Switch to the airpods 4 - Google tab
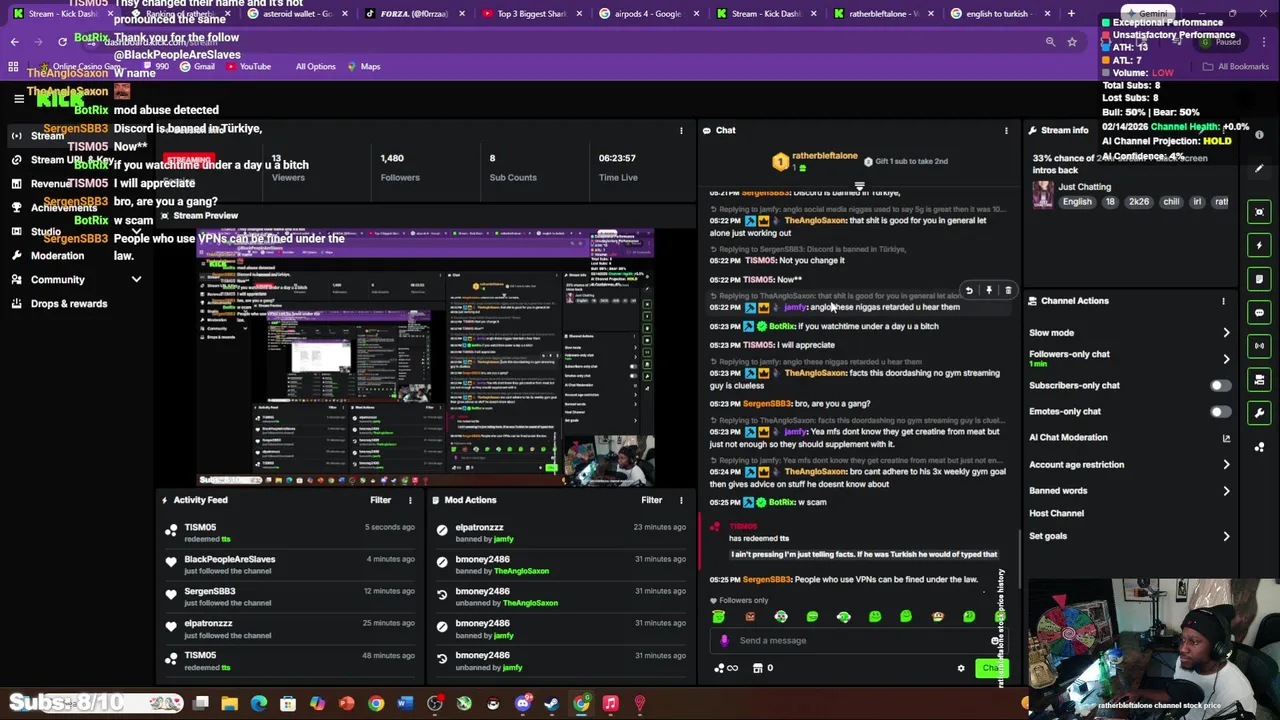This screenshot has height=720, width=1280. point(648,14)
